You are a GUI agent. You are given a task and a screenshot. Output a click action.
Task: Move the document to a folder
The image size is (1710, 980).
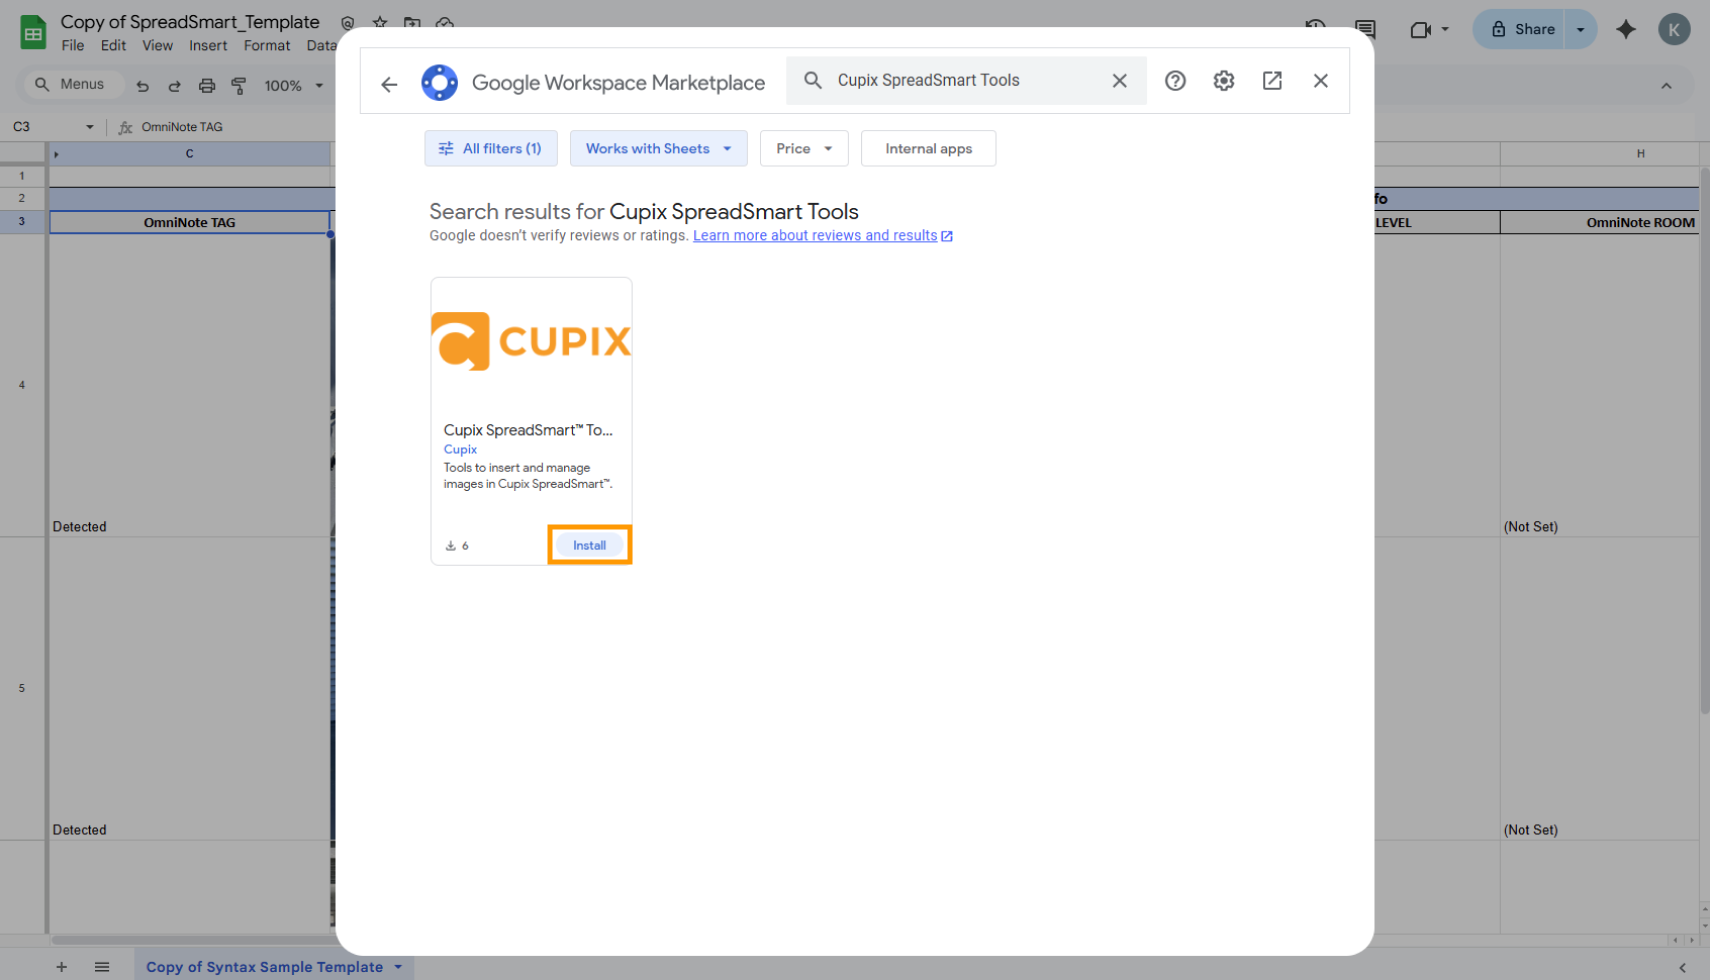tap(412, 22)
